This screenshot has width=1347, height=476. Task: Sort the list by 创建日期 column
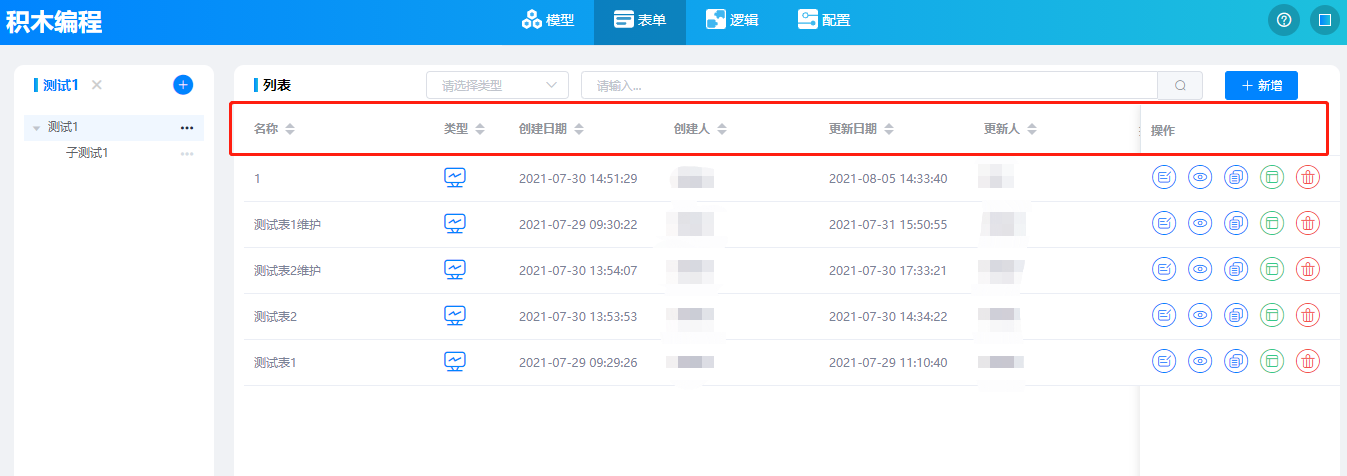coord(579,129)
